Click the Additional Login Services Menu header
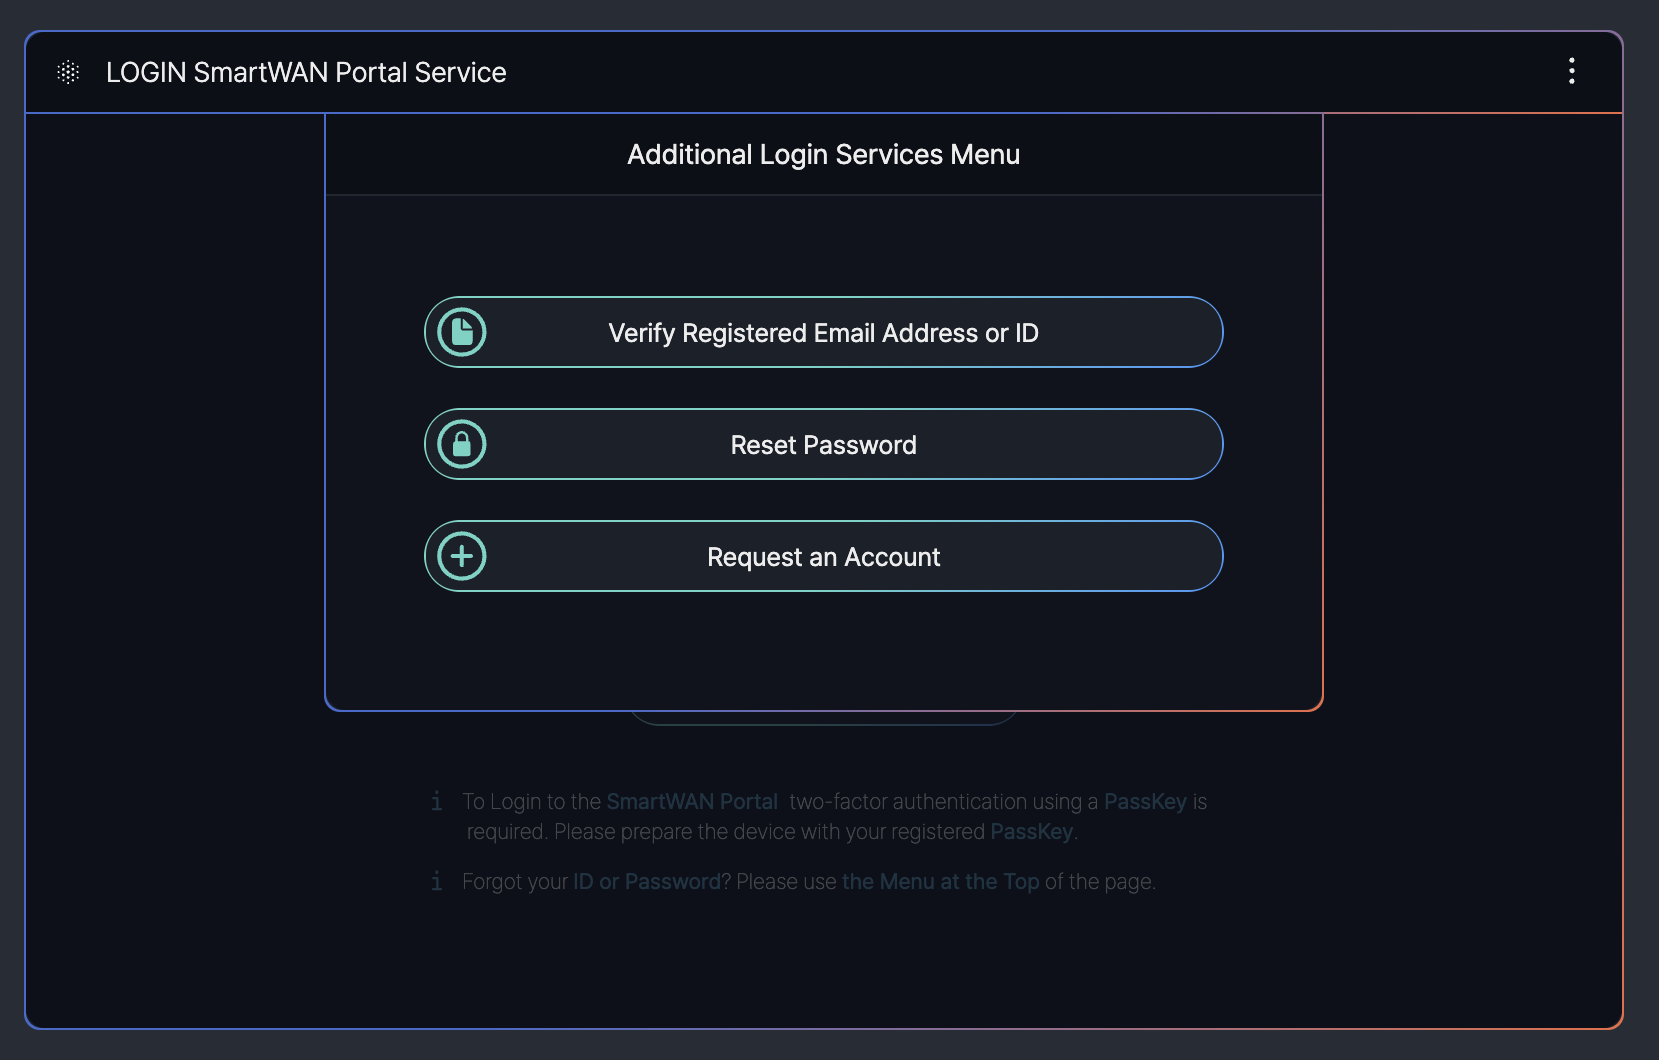 click(x=823, y=155)
